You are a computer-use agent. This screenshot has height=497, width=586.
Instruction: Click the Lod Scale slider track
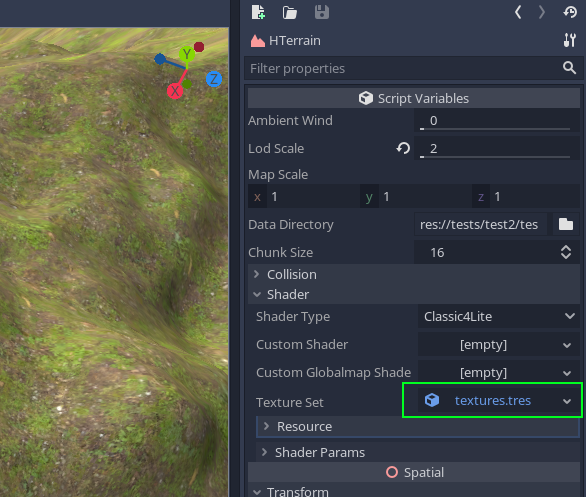[x=495, y=157]
